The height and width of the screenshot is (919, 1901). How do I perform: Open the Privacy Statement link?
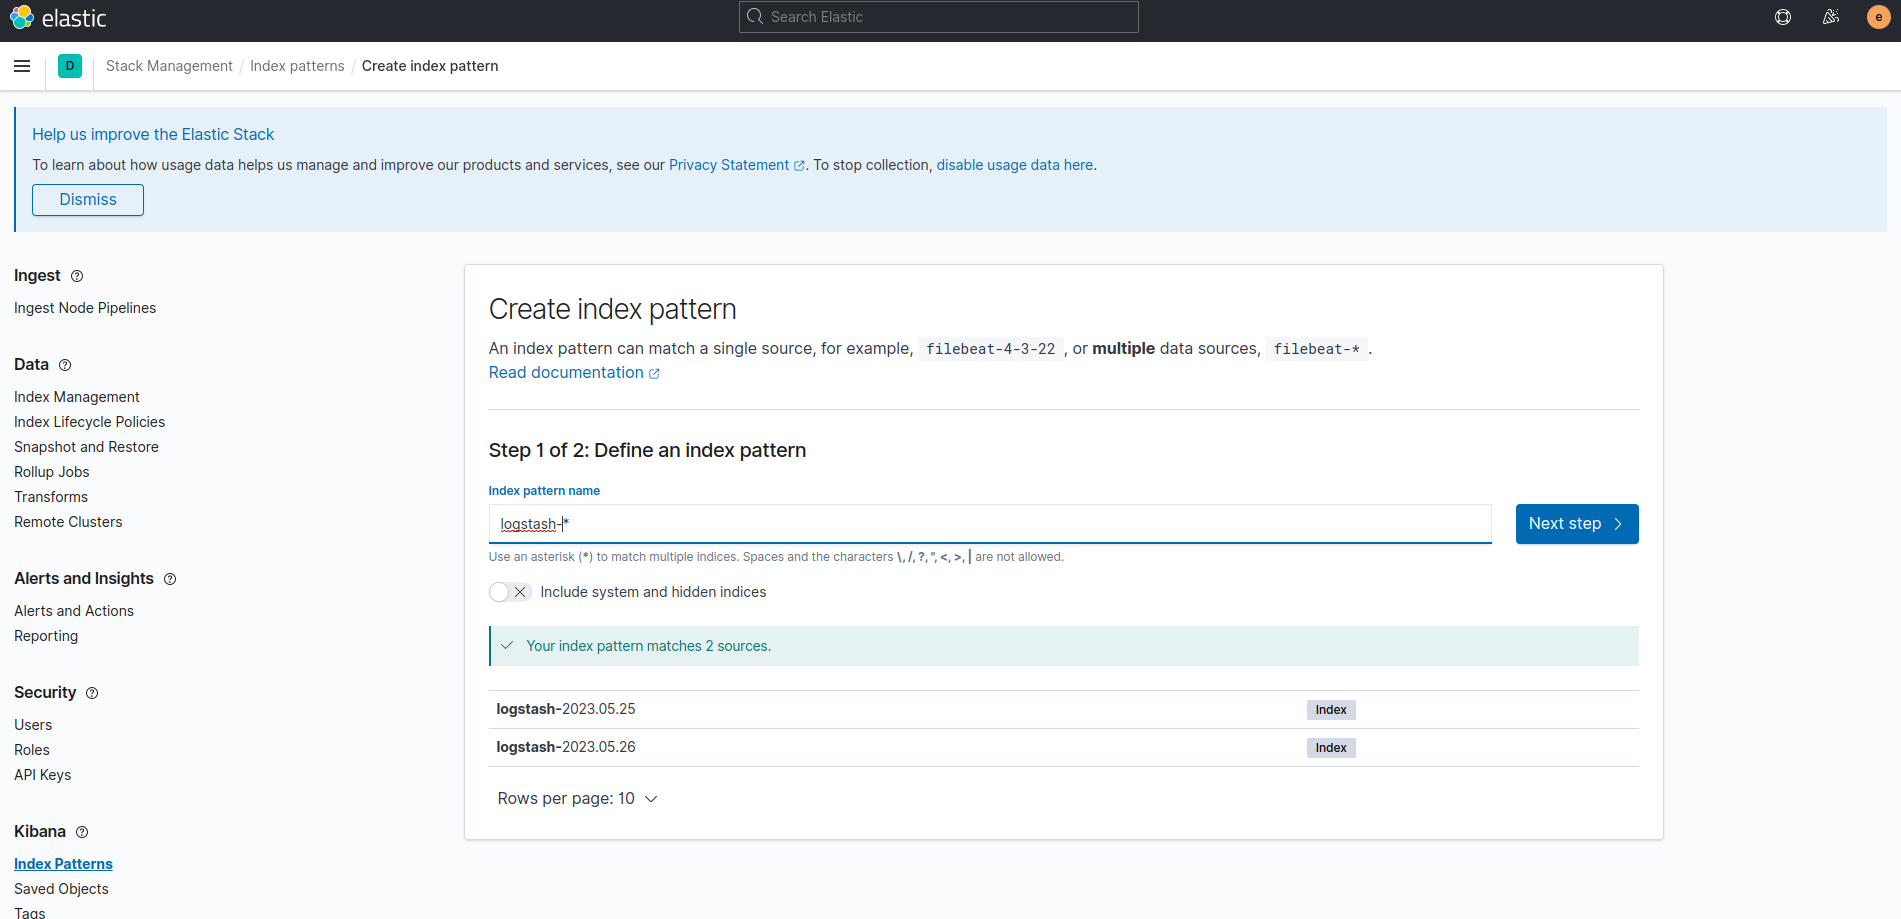pyautogui.click(x=729, y=165)
